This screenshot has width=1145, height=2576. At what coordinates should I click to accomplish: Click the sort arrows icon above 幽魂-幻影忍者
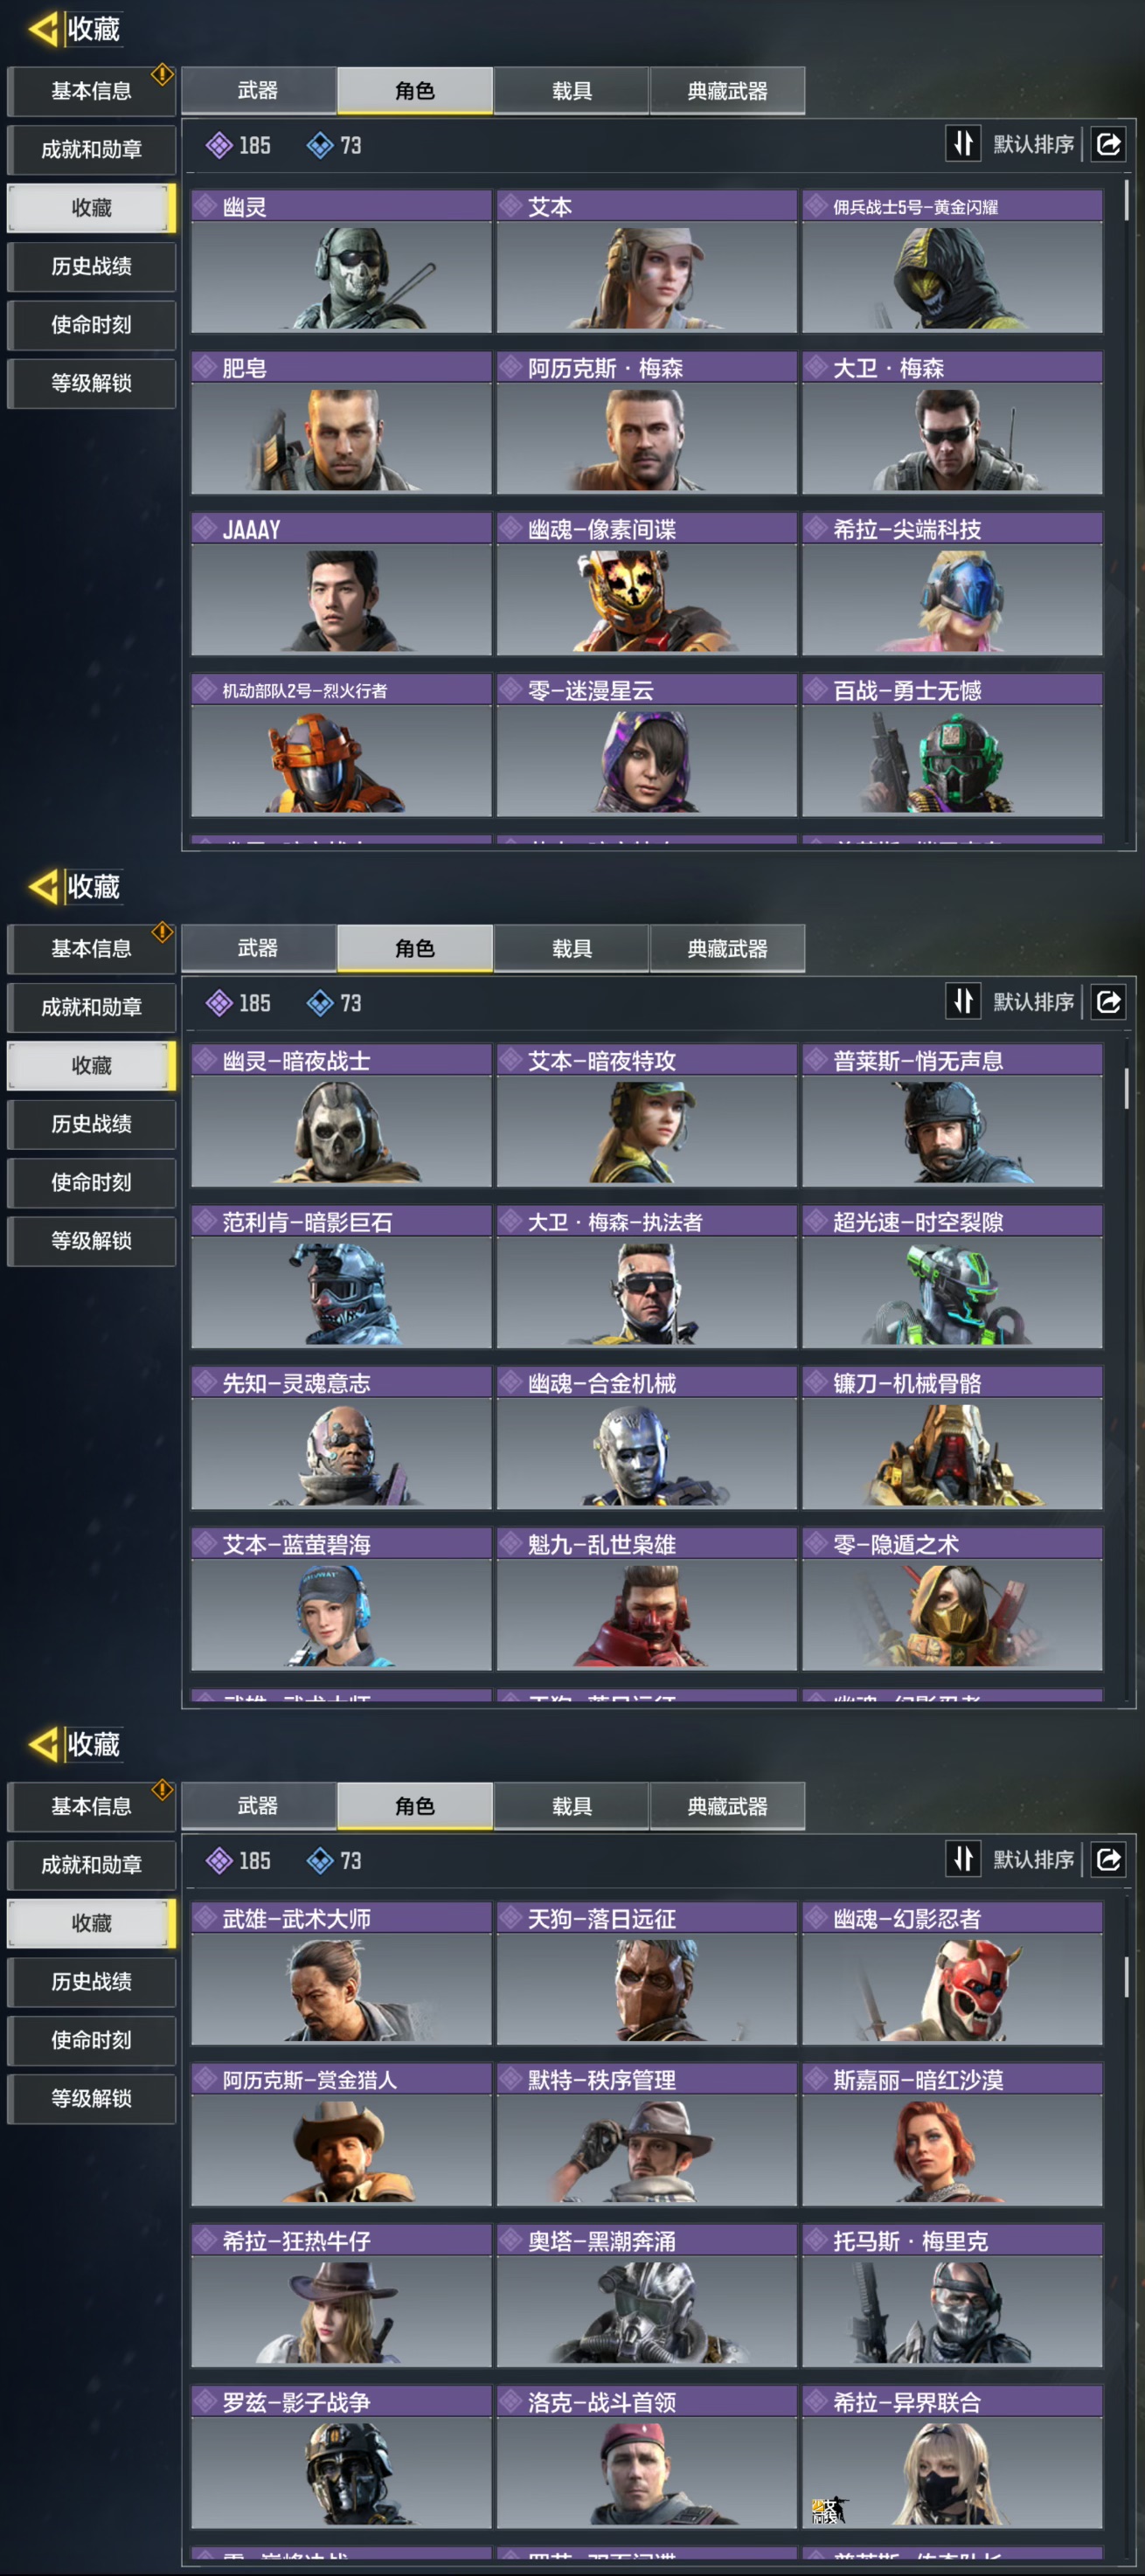(x=963, y=1858)
